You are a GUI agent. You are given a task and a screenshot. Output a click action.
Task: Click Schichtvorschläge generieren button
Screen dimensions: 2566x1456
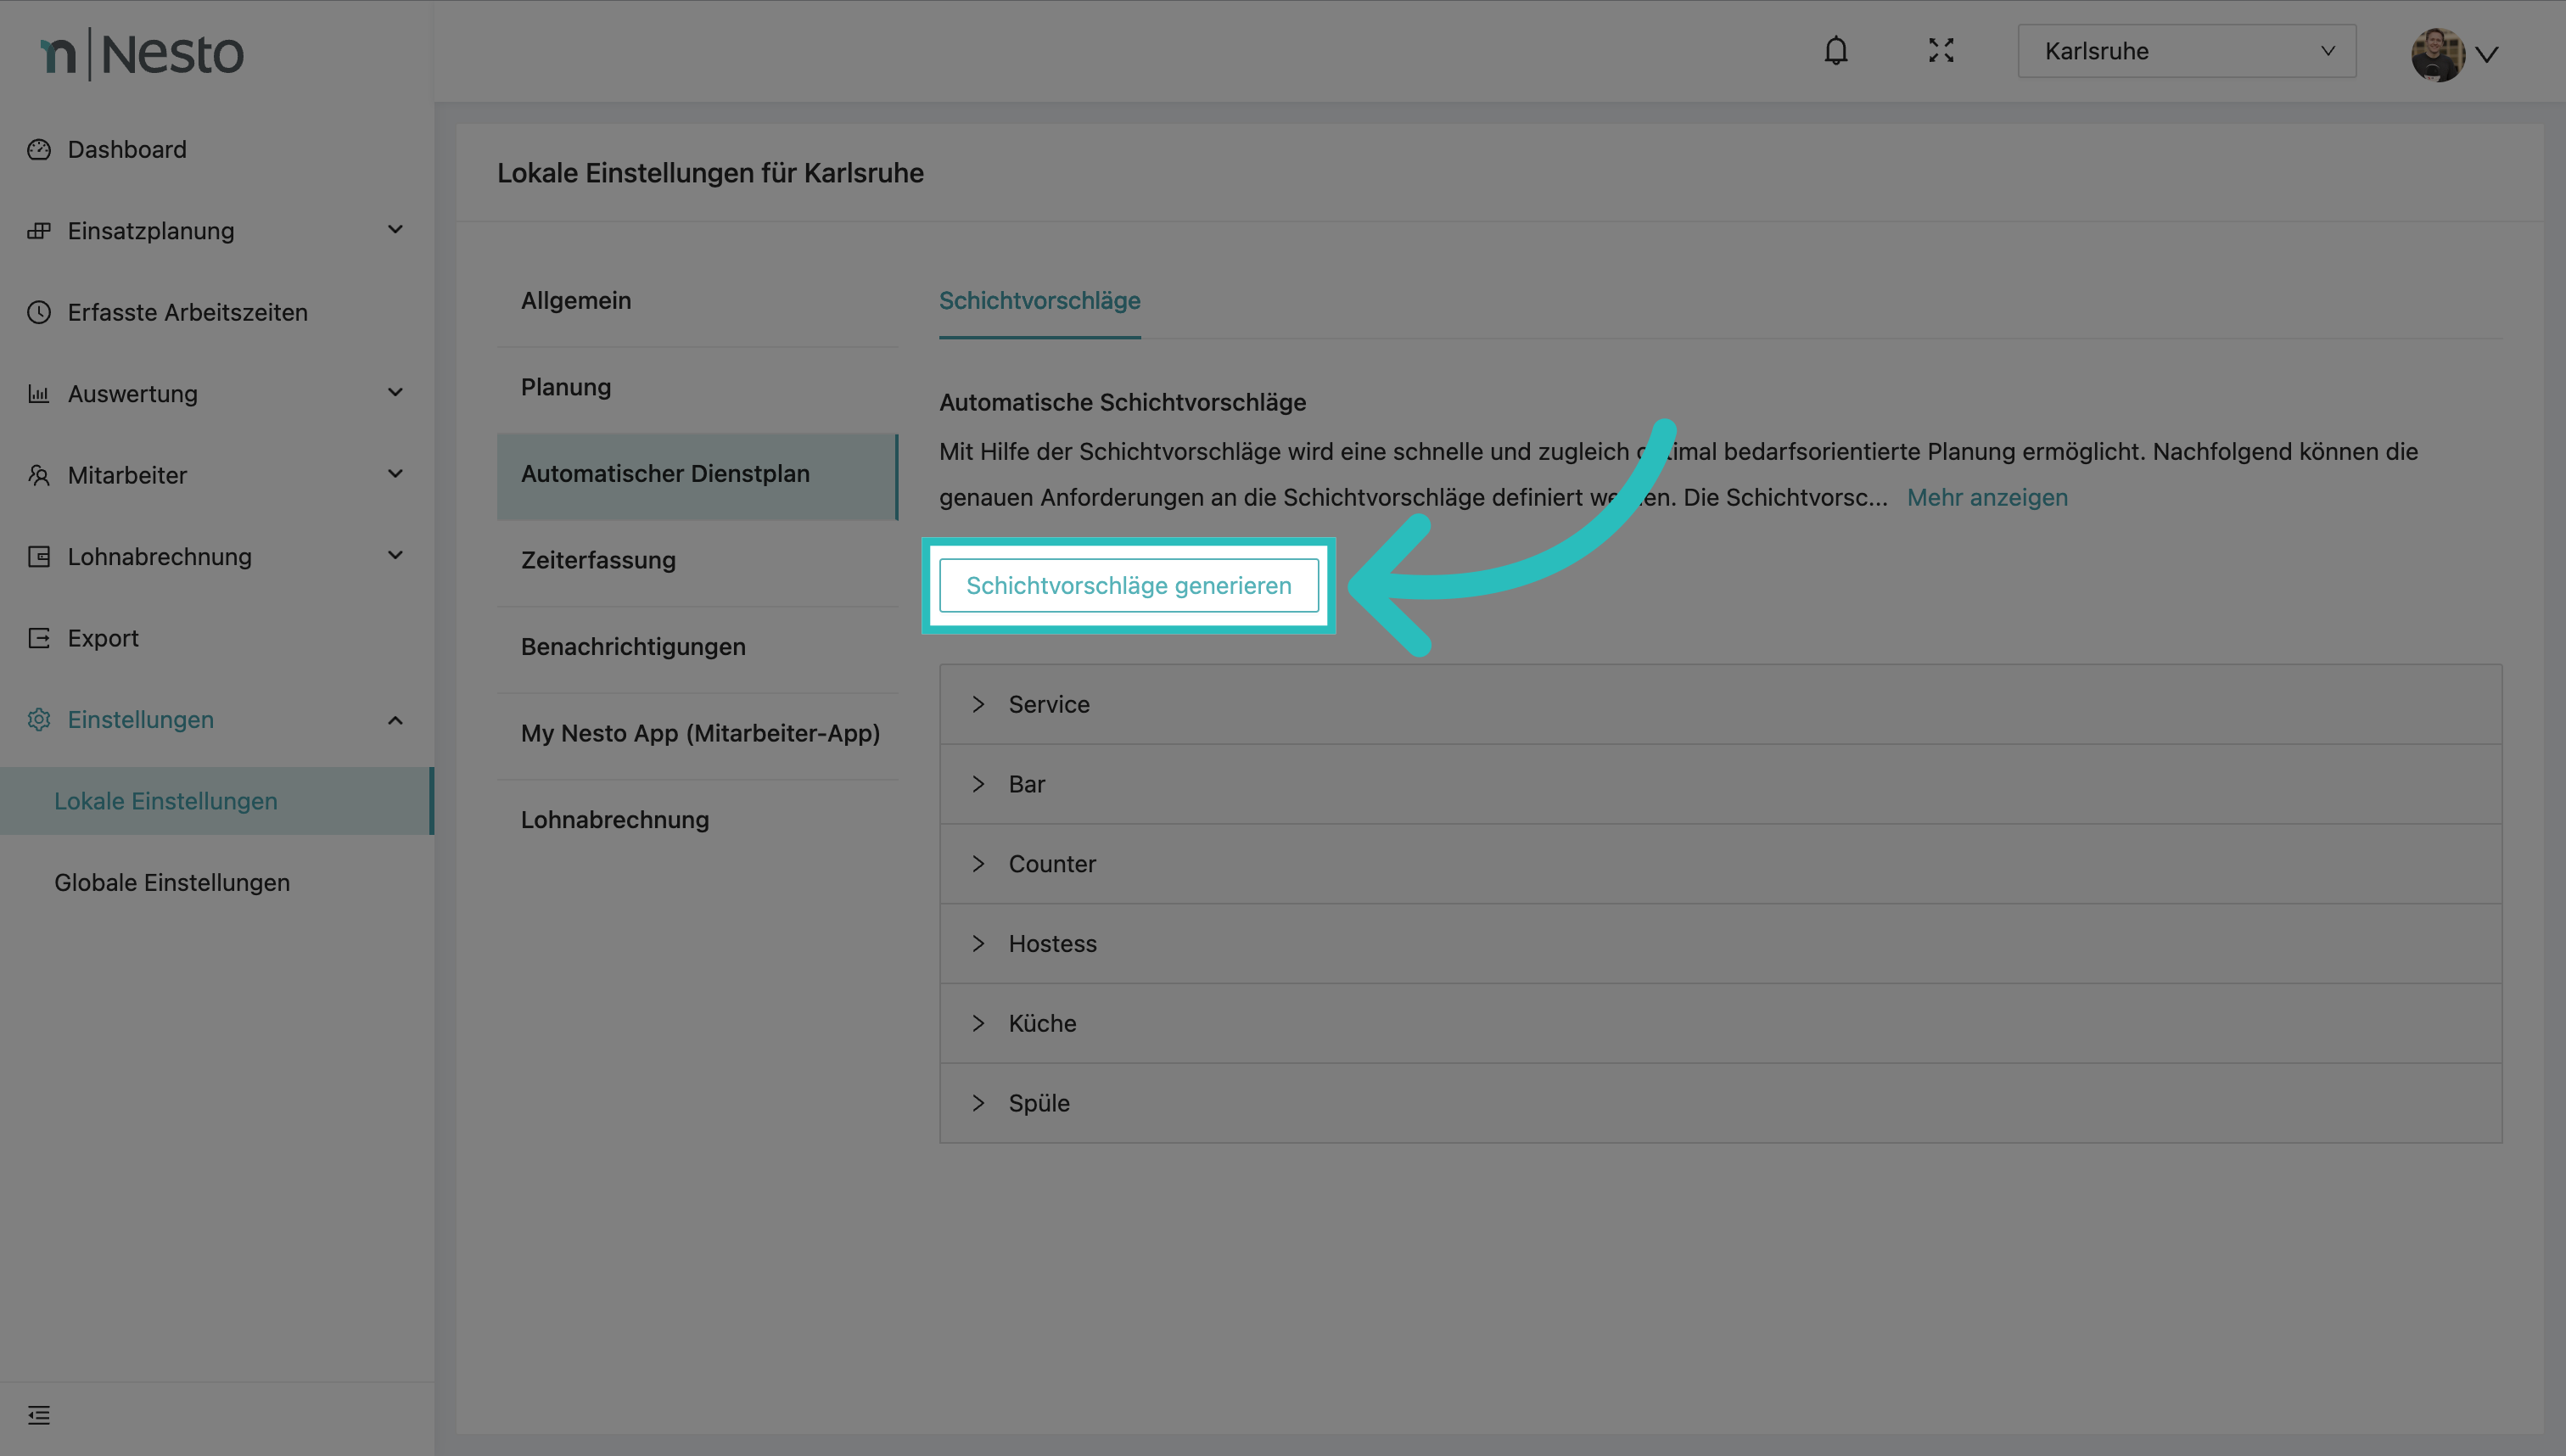click(x=1128, y=586)
